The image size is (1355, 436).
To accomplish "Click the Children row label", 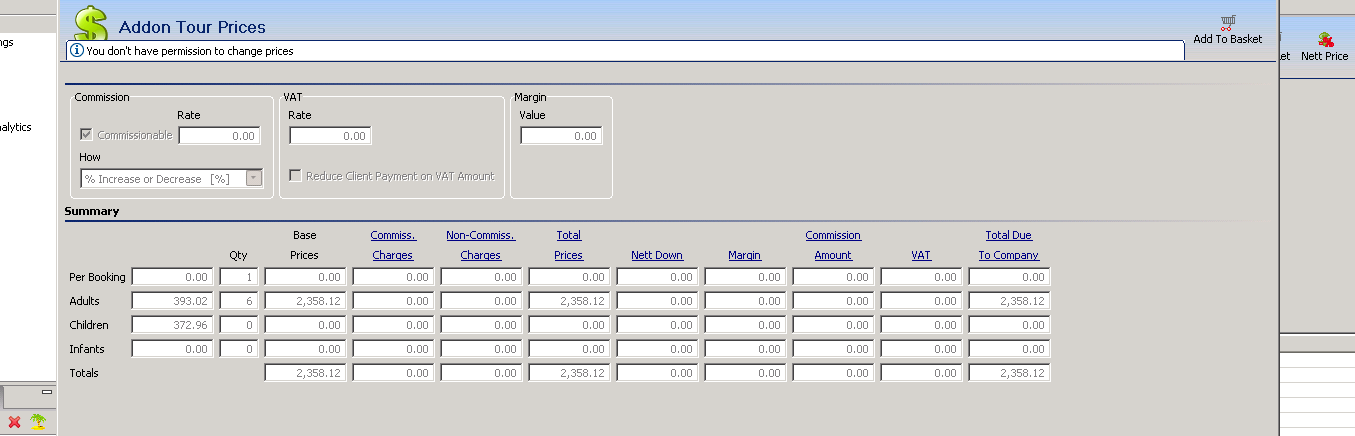I will (x=88, y=325).
